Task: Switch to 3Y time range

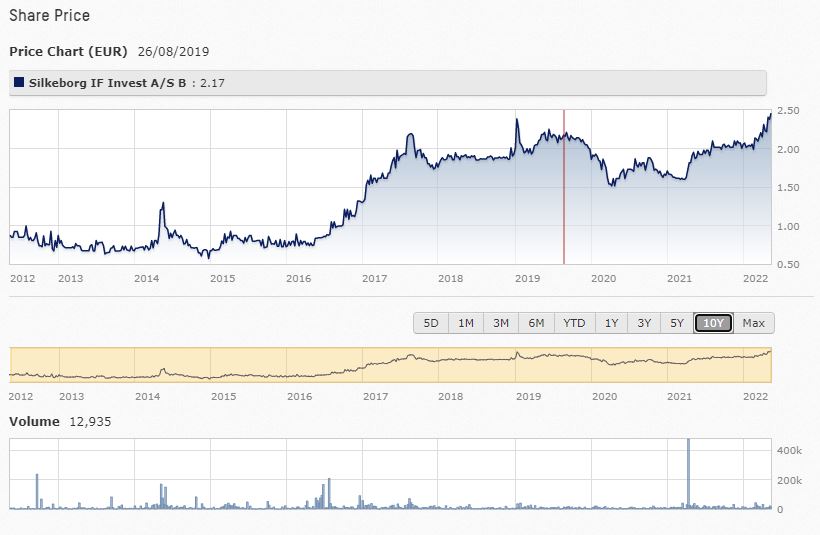Action: tap(644, 323)
